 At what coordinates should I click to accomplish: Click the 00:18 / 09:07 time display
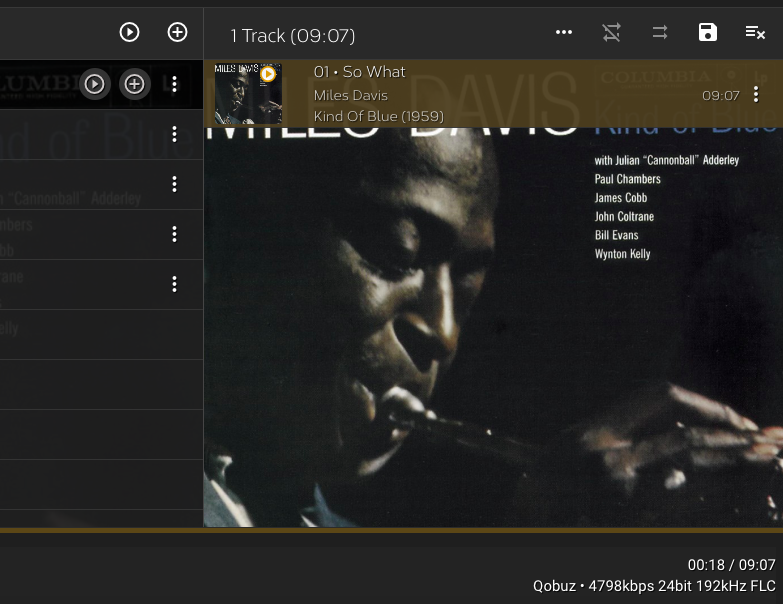(x=731, y=565)
